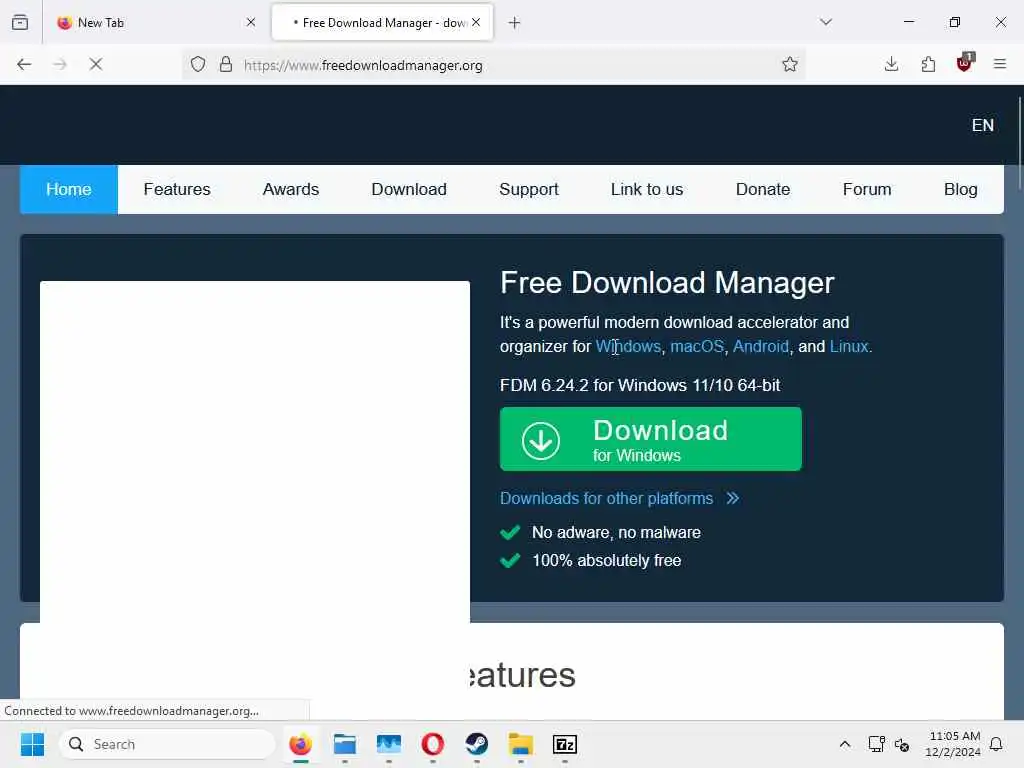Open the Features menu item

click(x=177, y=189)
